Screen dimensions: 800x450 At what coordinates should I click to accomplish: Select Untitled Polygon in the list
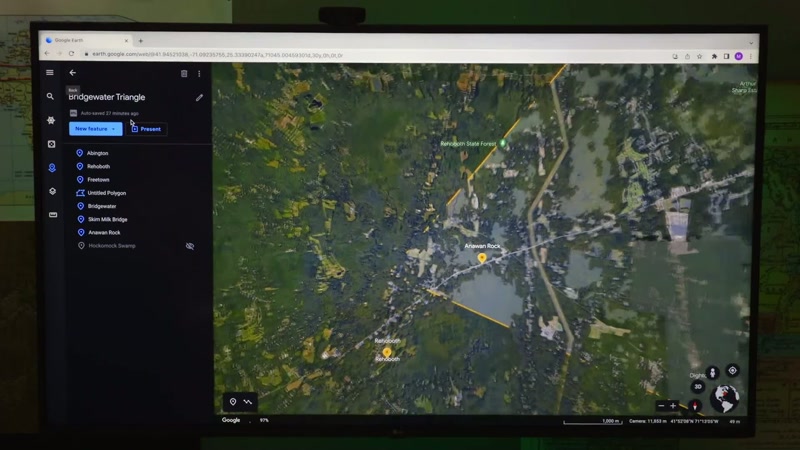coord(107,193)
